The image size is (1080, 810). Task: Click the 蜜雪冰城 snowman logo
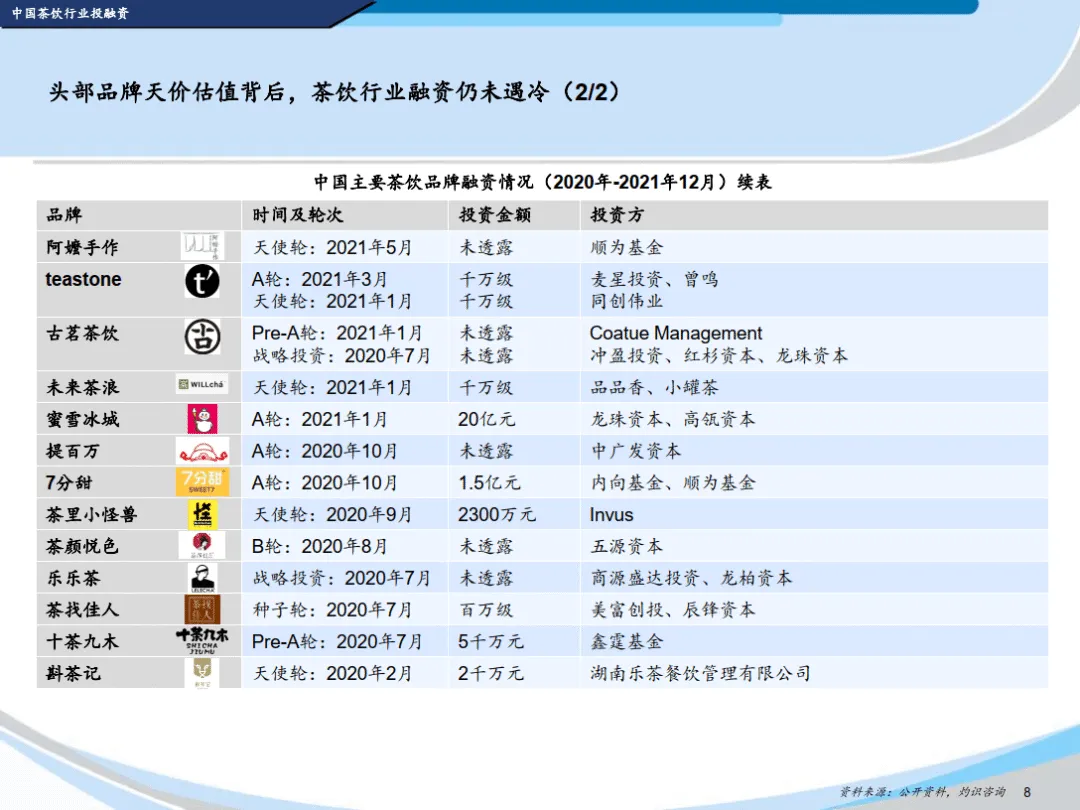(x=202, y=419)
